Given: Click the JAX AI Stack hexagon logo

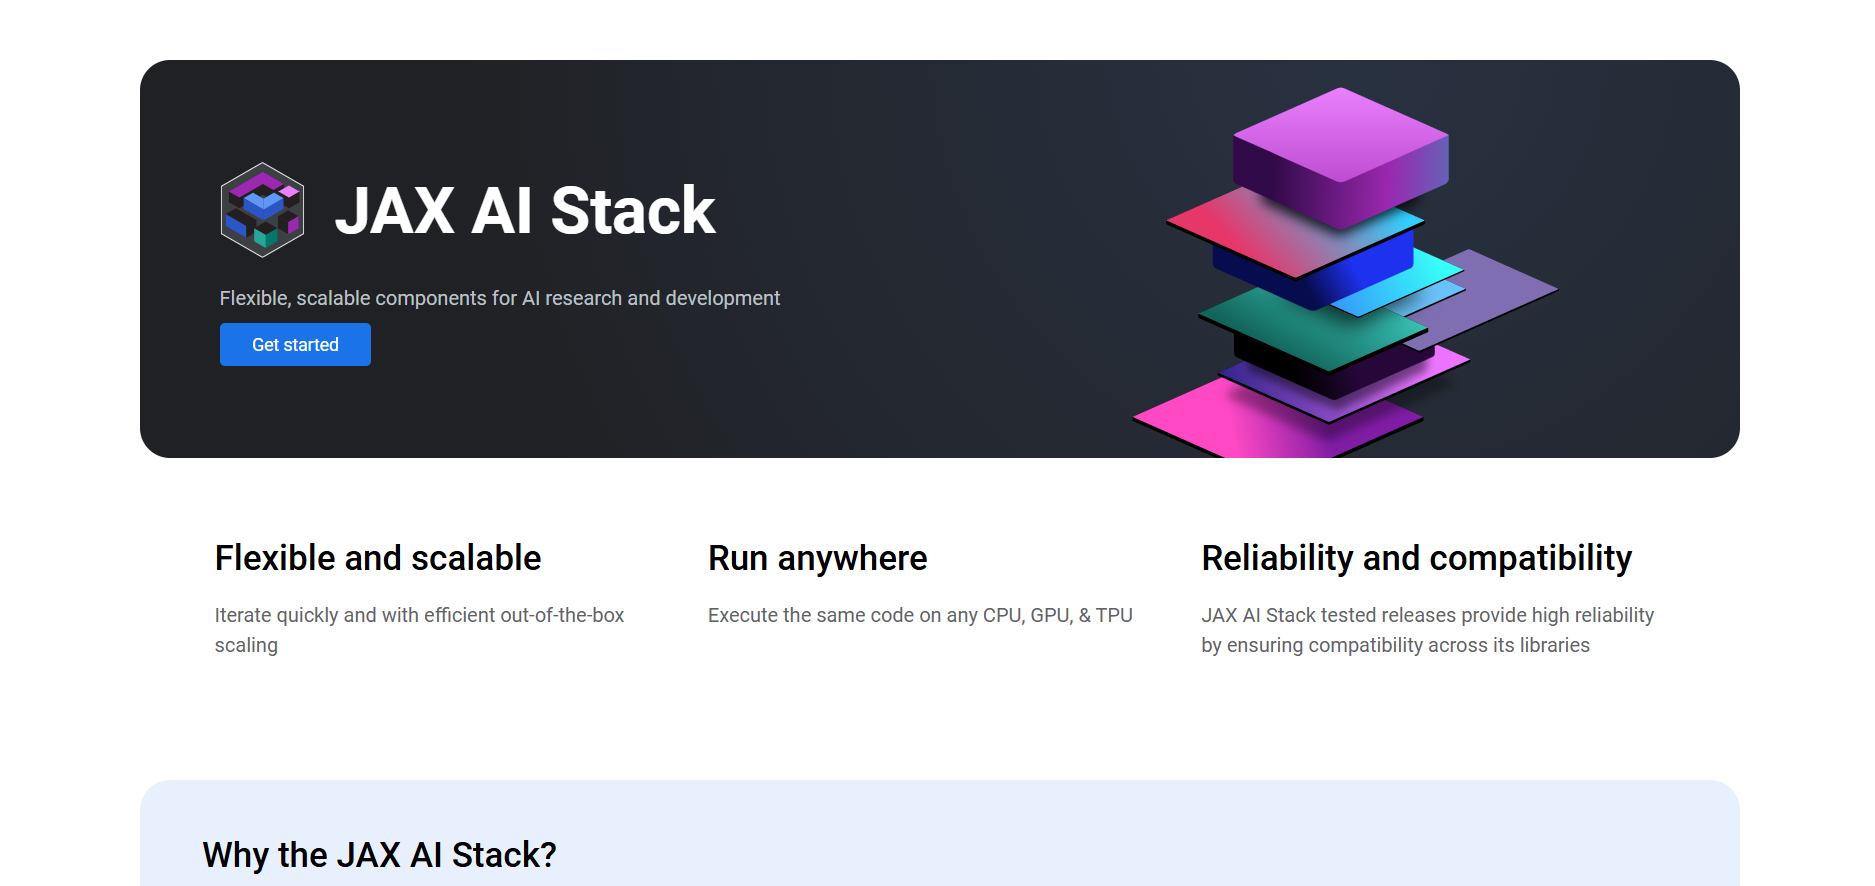Looking at the screenshot, I should (262, 210).
